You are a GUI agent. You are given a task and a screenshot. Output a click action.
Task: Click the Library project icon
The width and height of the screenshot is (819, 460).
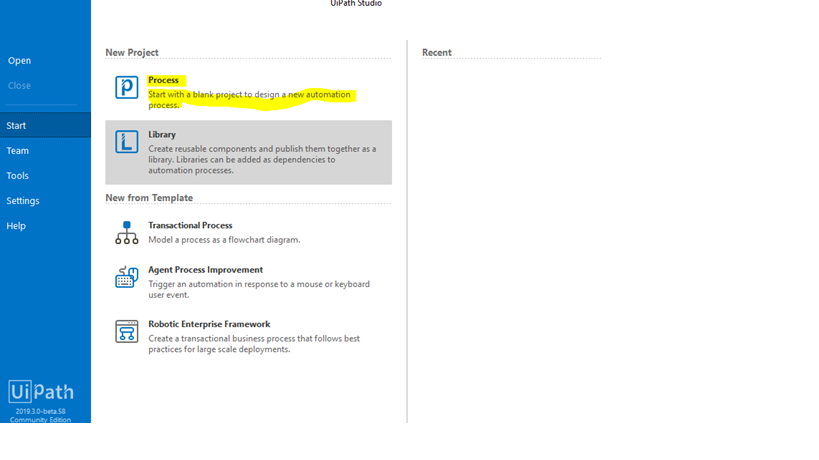126,141
